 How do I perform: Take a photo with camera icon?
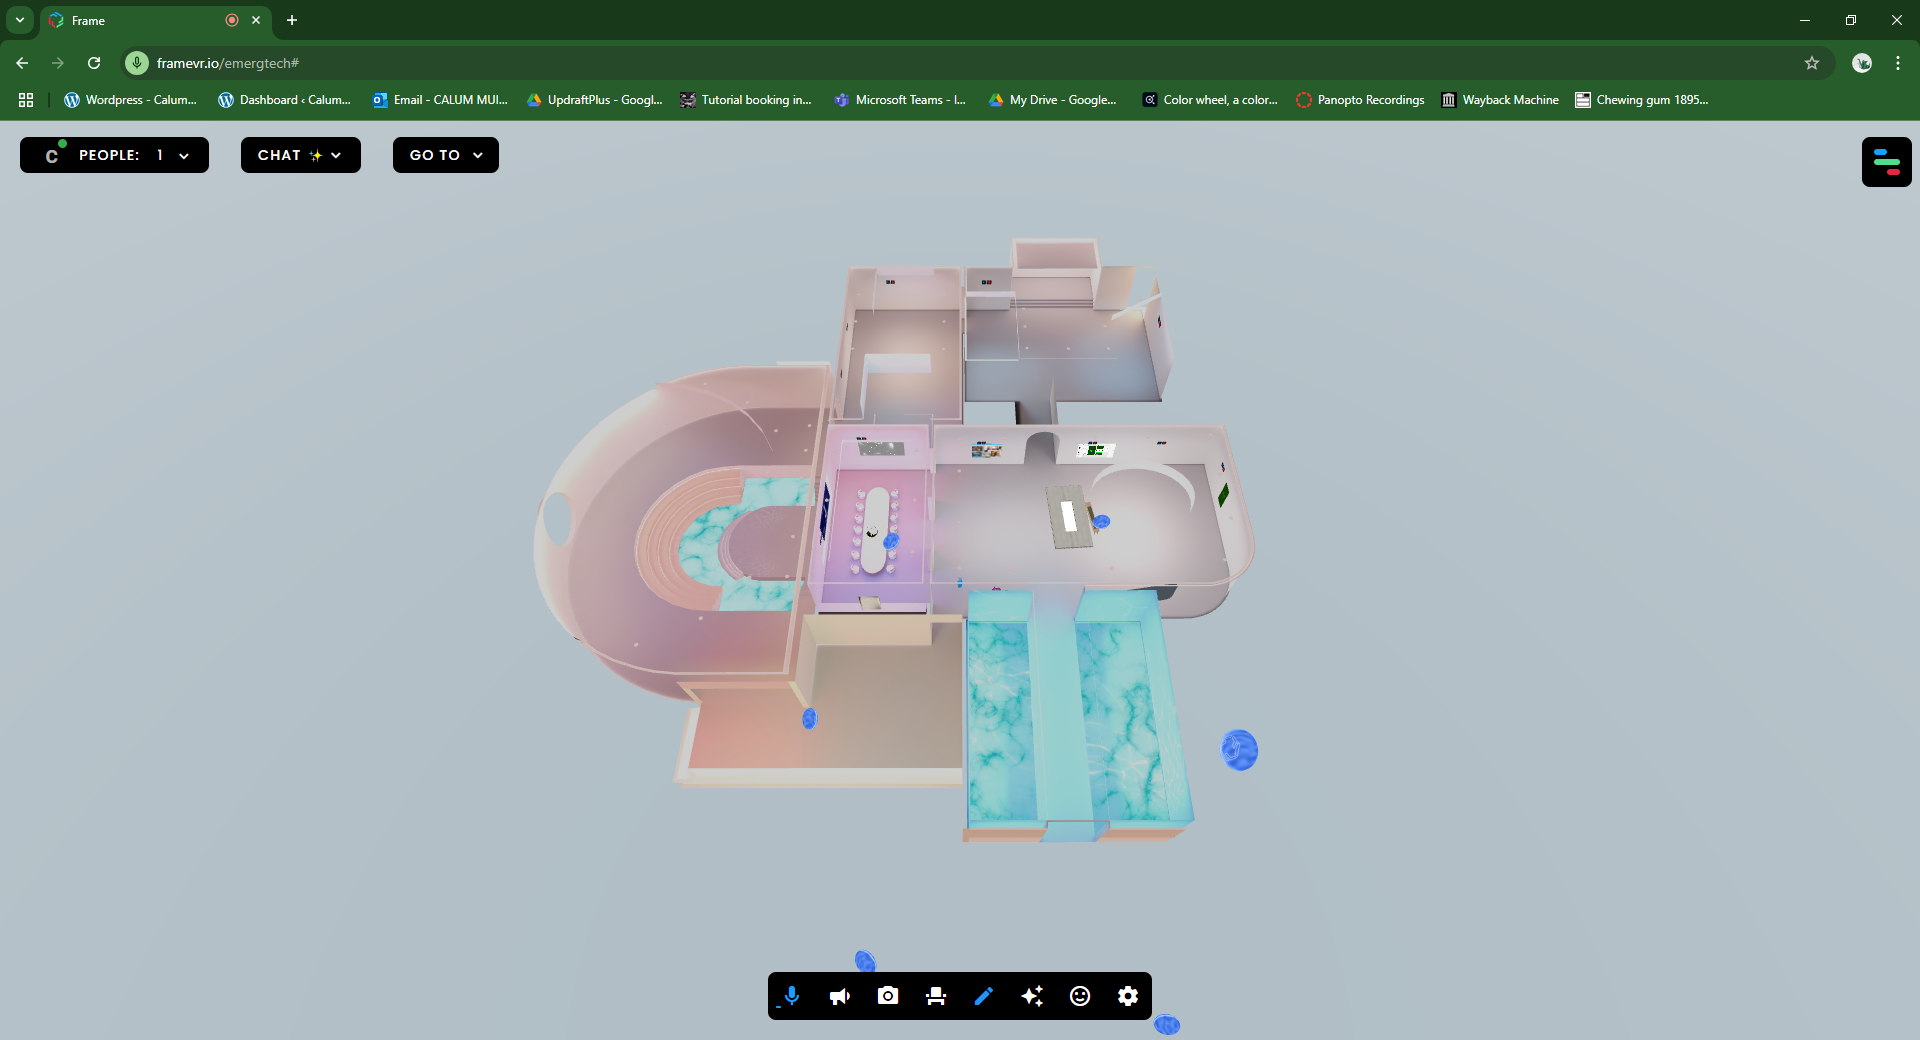click(x=888, y=996)
